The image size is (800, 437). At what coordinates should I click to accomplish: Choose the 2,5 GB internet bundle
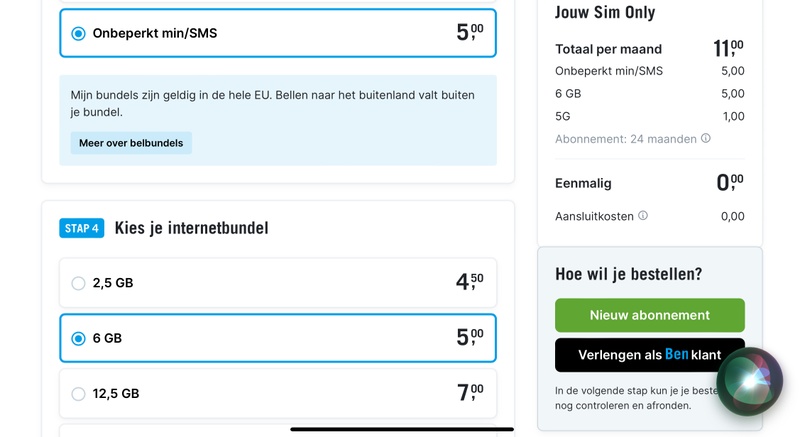click(x=78, y=283)
